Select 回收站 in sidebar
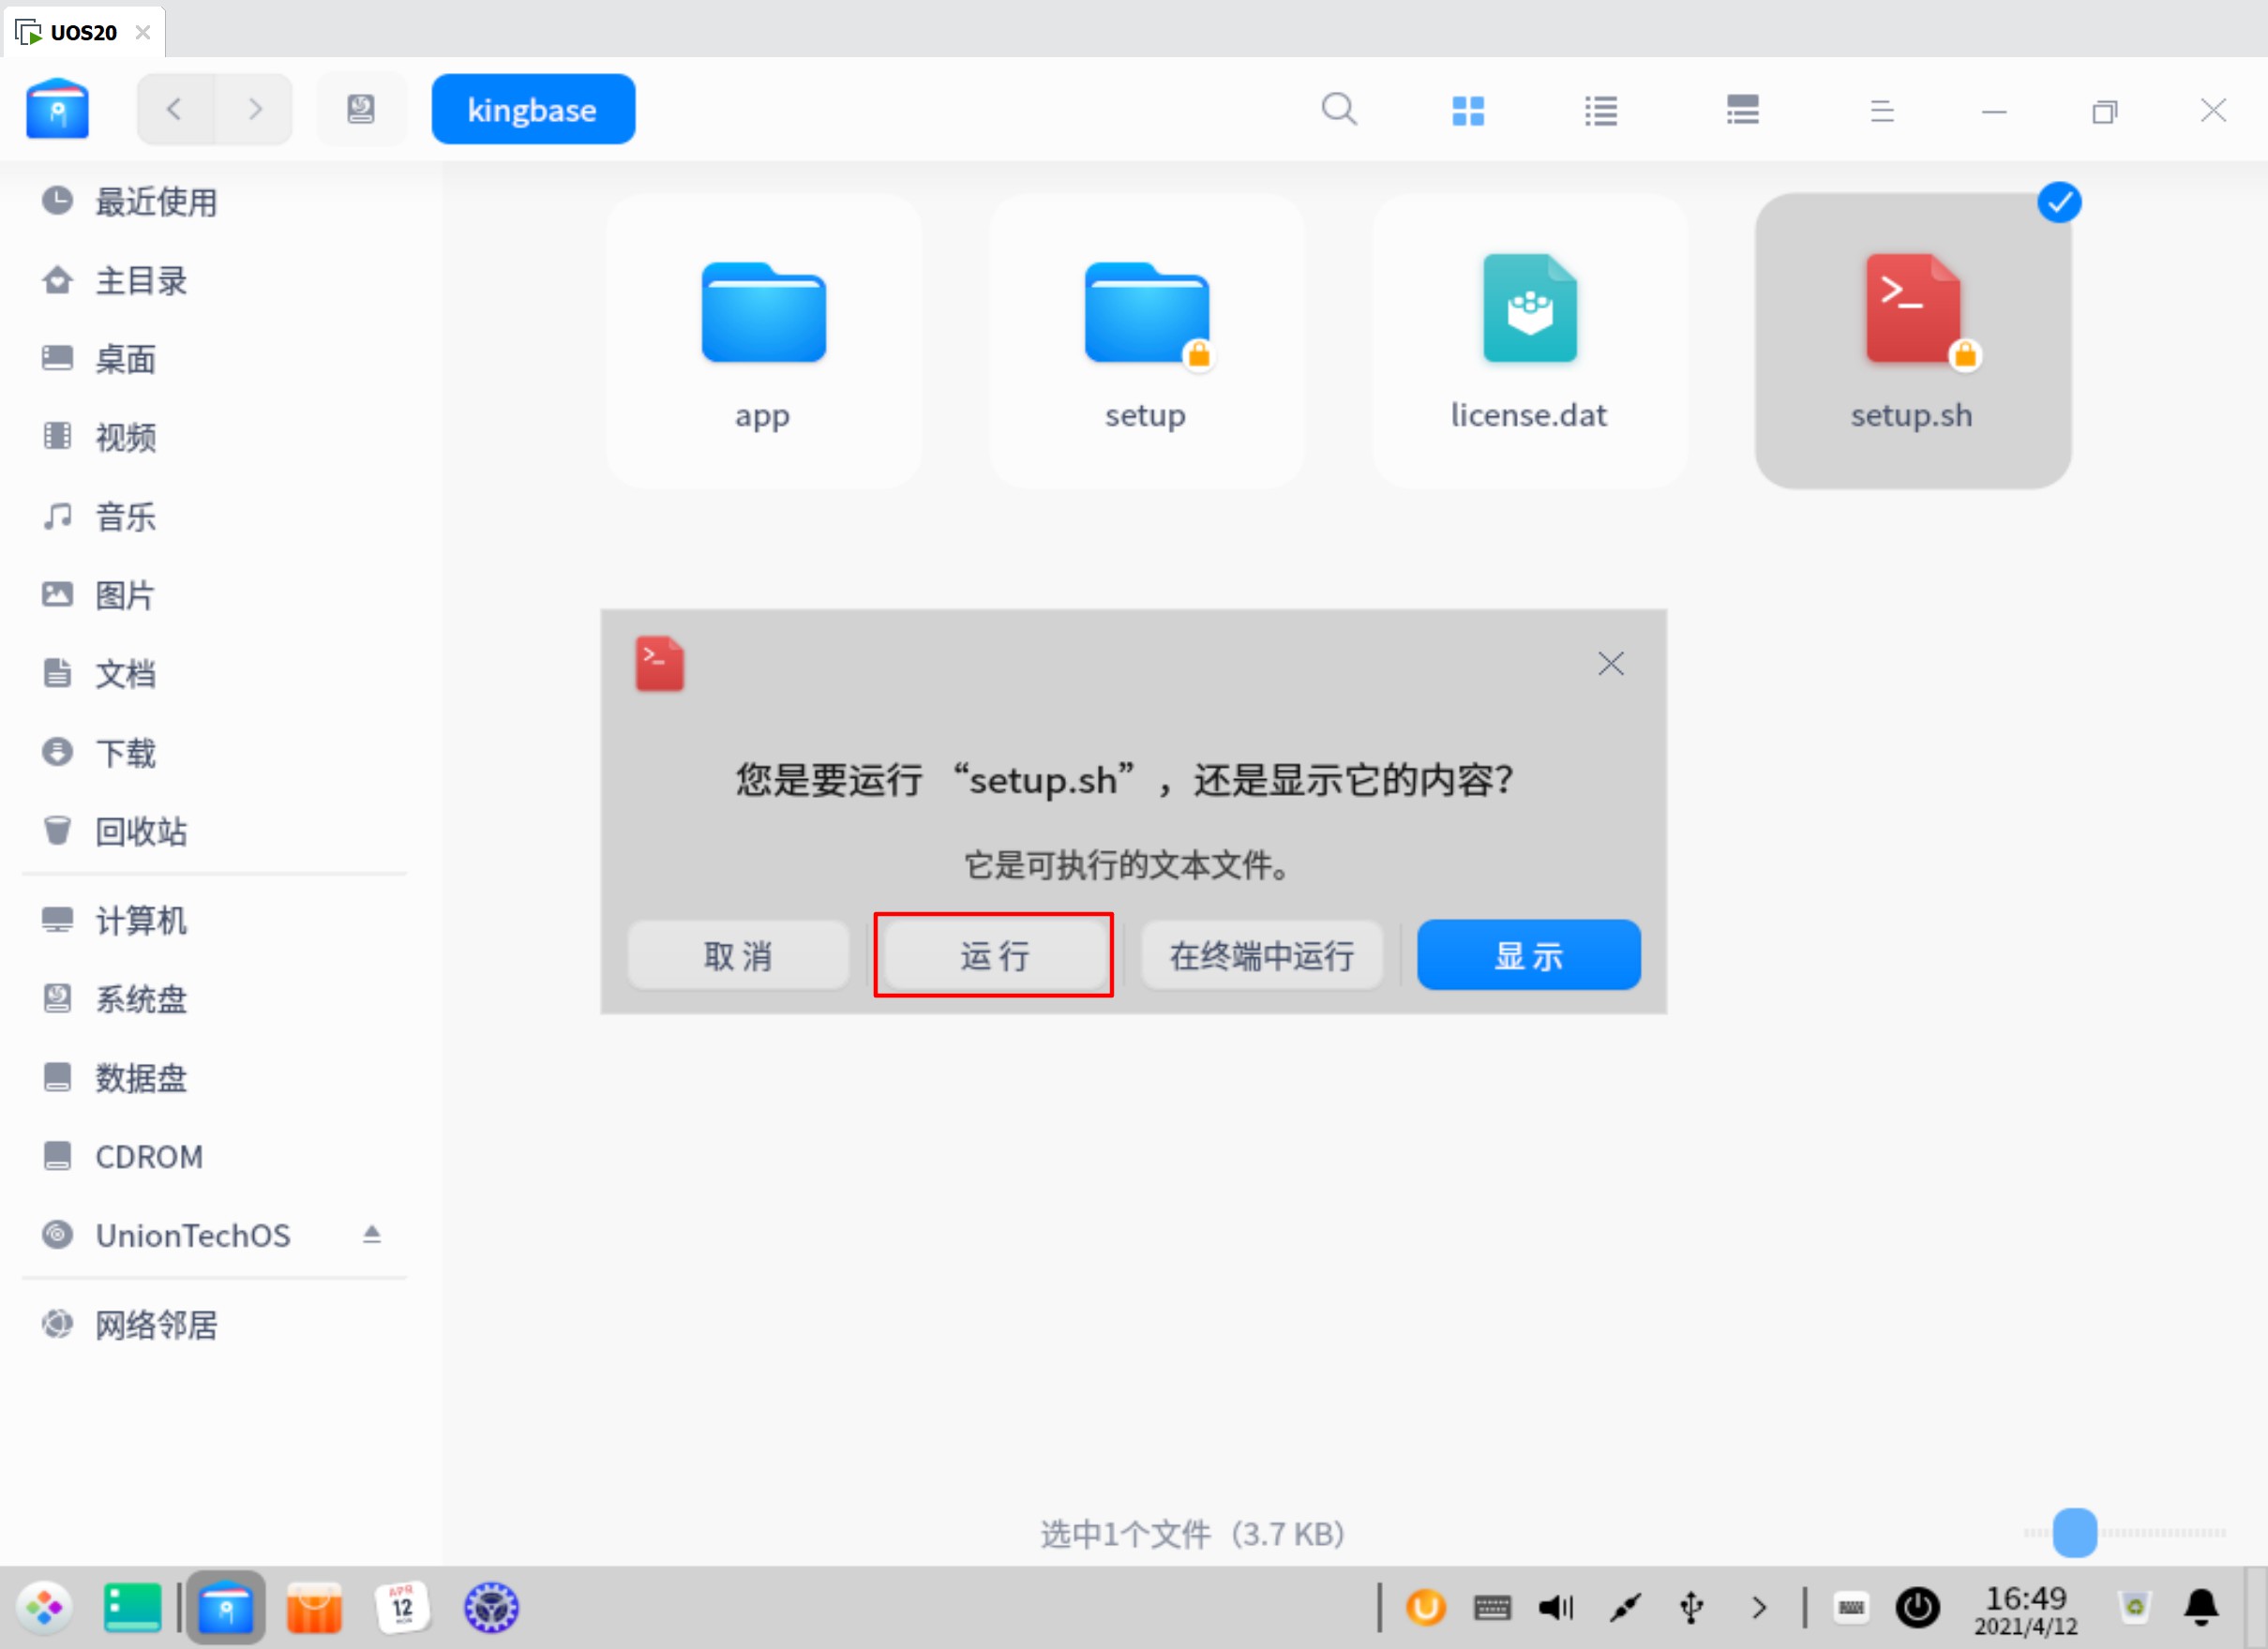Image resolution: width=2268 pixels, height=1649 pixels. pyautogui.click(x=140, y=831)
